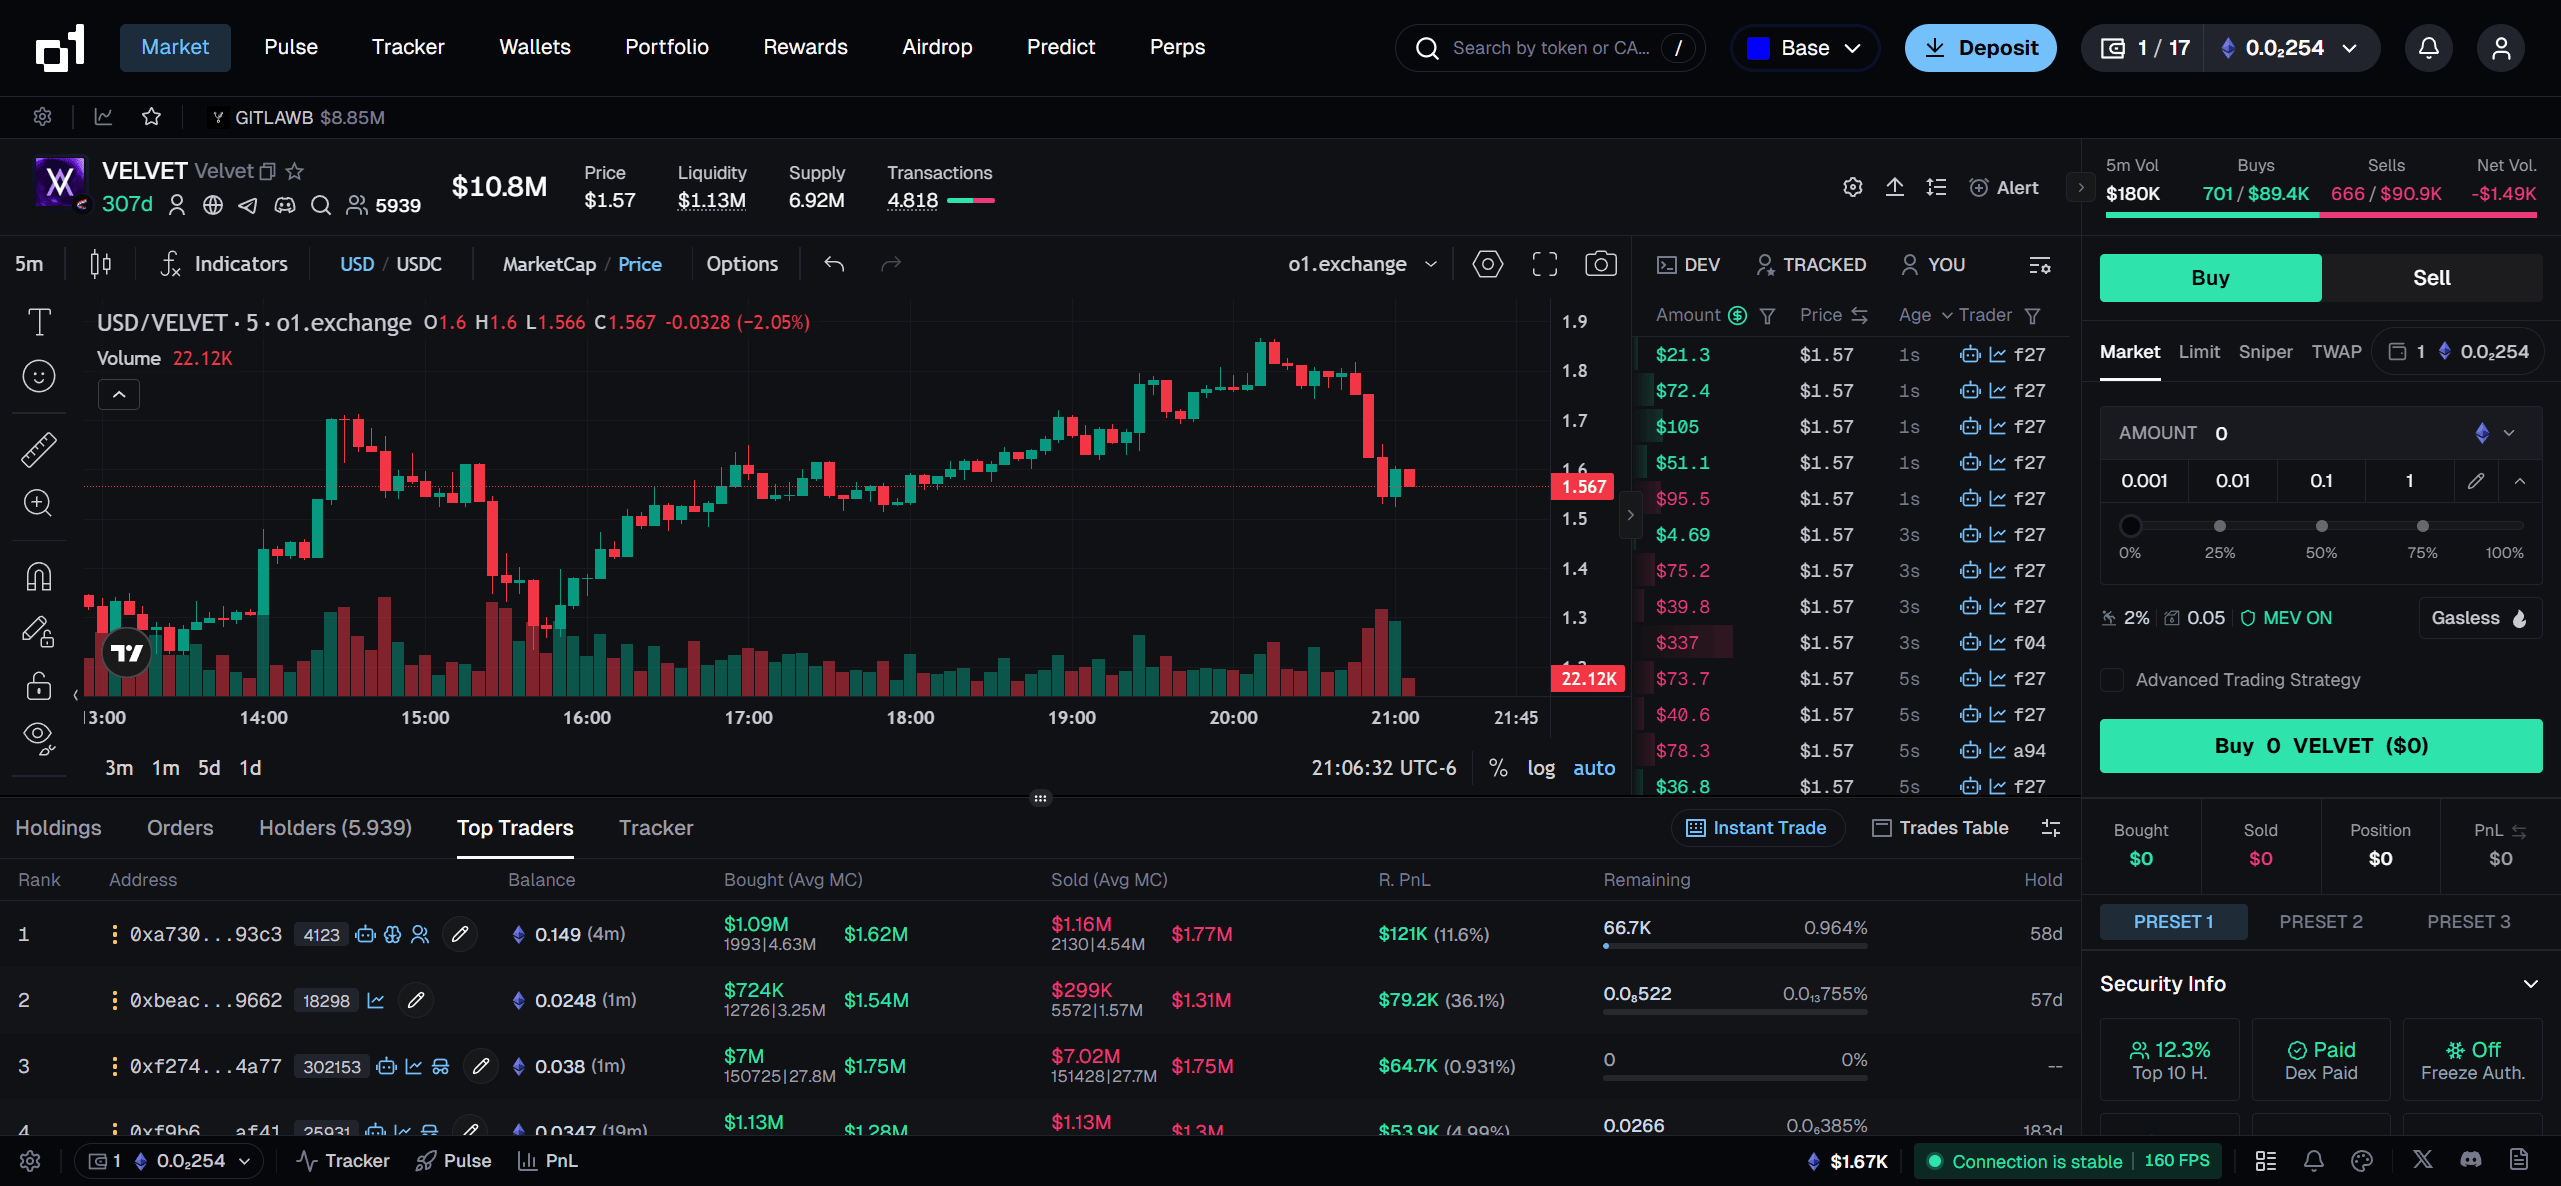2561x1186 pixels.
Task: Click the Deposit button
Action: point(1981,48)
